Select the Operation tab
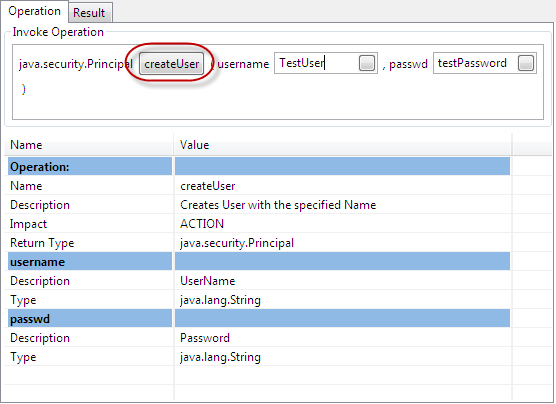The width and height of the screenshot is (556, 404). [x=34, y=11]
